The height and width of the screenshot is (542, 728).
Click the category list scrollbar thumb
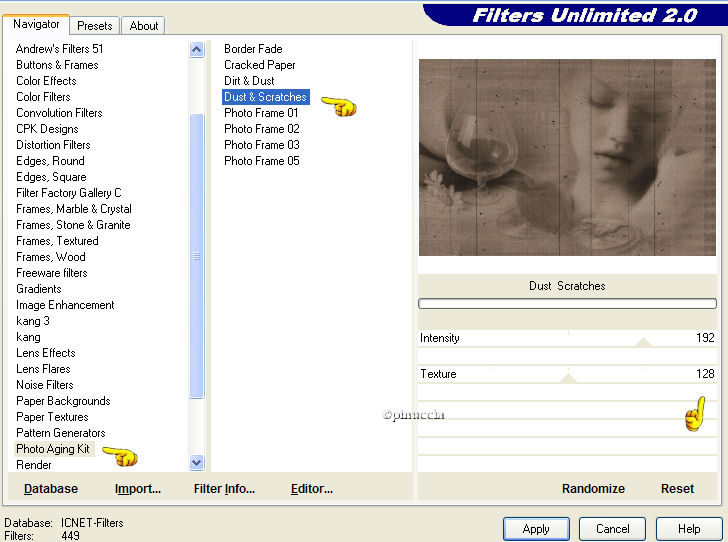[x=197, y=256]
